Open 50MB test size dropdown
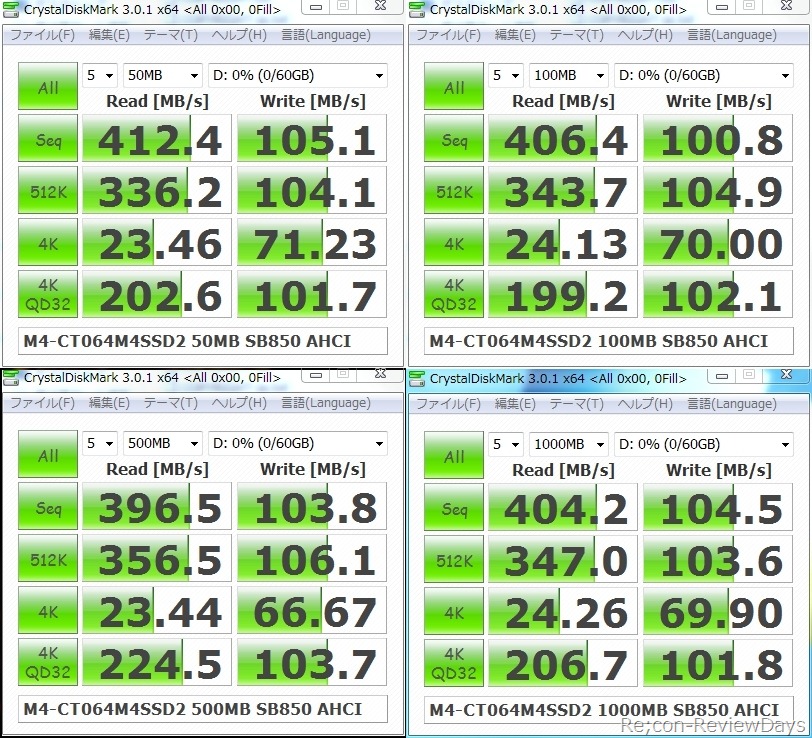This screenshot has height=738, width=812. [x=163, y=75]
